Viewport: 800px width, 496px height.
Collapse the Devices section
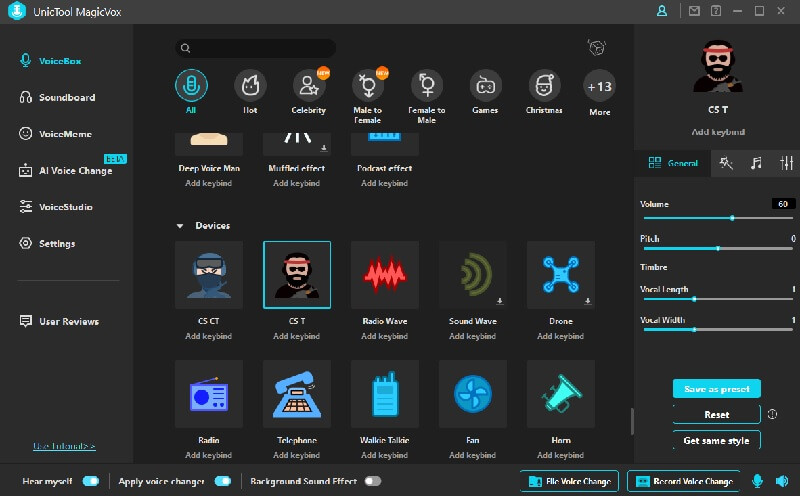click(180, 226)
